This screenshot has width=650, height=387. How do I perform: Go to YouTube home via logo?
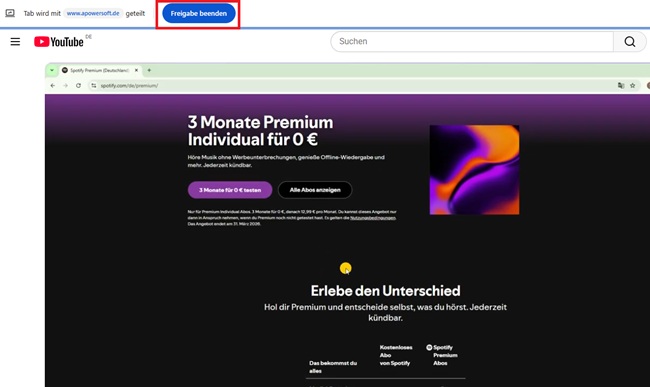click(59, 41)
